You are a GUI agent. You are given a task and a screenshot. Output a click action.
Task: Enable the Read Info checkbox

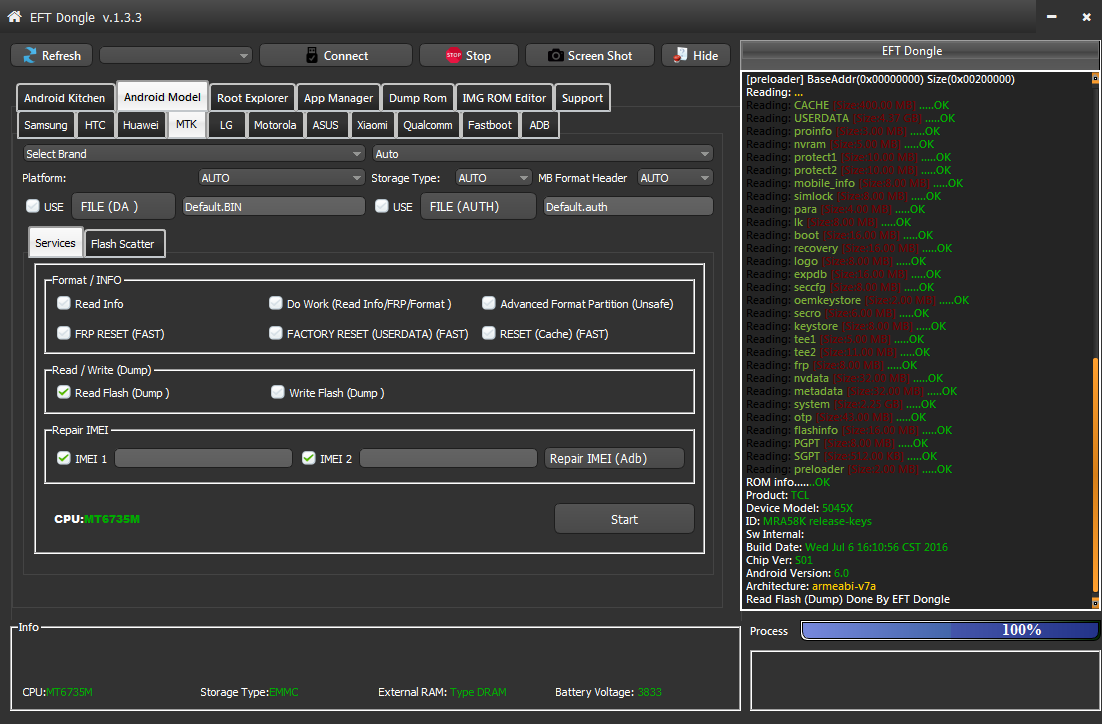tap(64, 303)
